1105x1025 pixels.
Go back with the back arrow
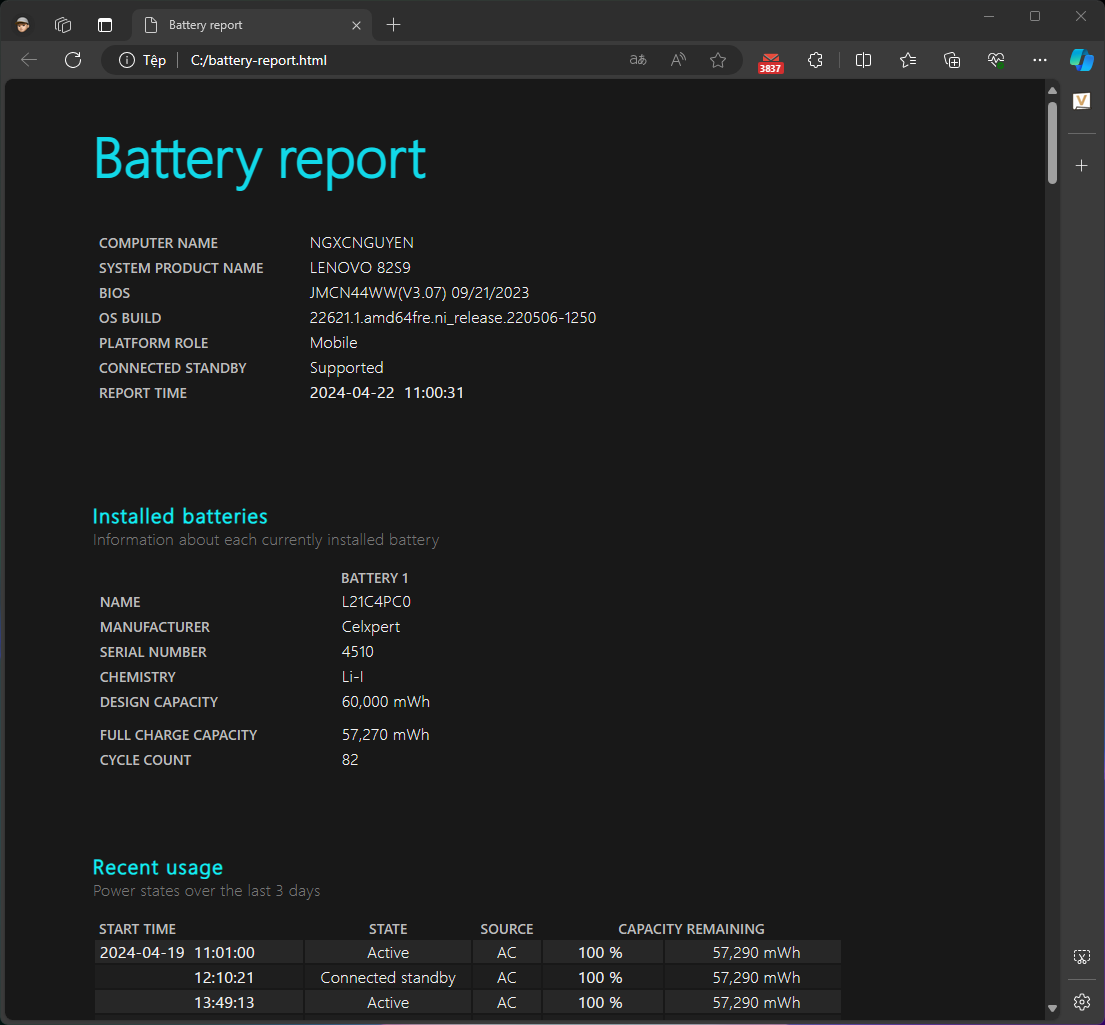pyautogui.click(x=29, y=60)
